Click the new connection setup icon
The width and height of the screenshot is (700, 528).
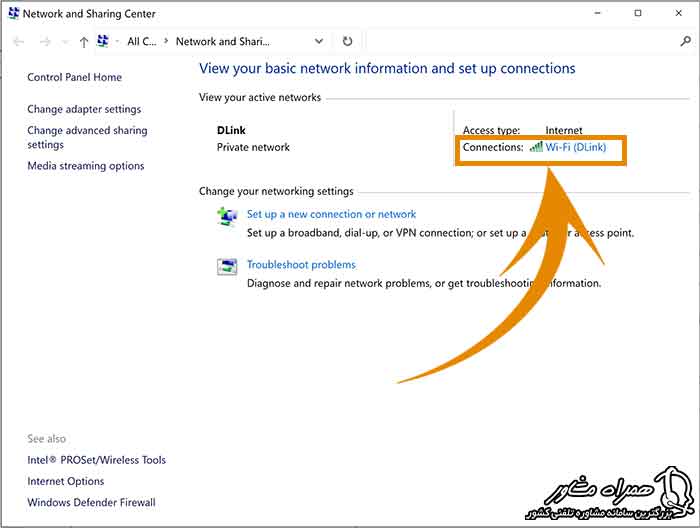click(x=227, y=217)
